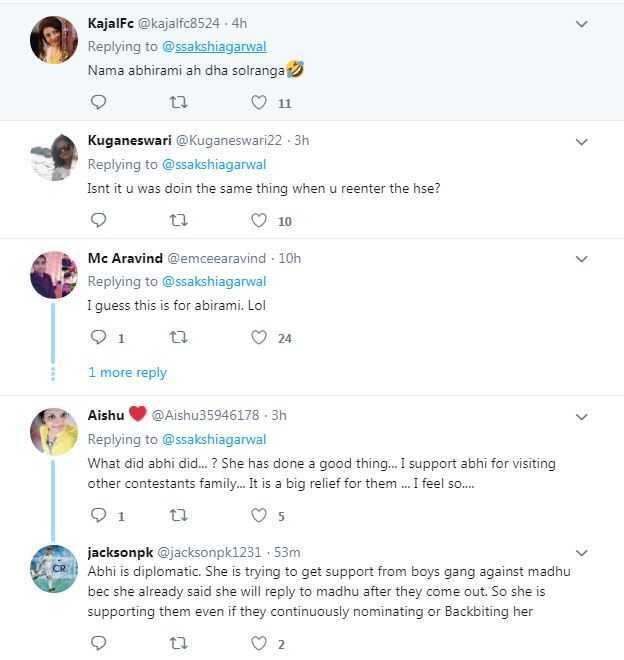
Task: Open the options chevron on Mc Aravind's tweet
Action: tap(581, 259)
